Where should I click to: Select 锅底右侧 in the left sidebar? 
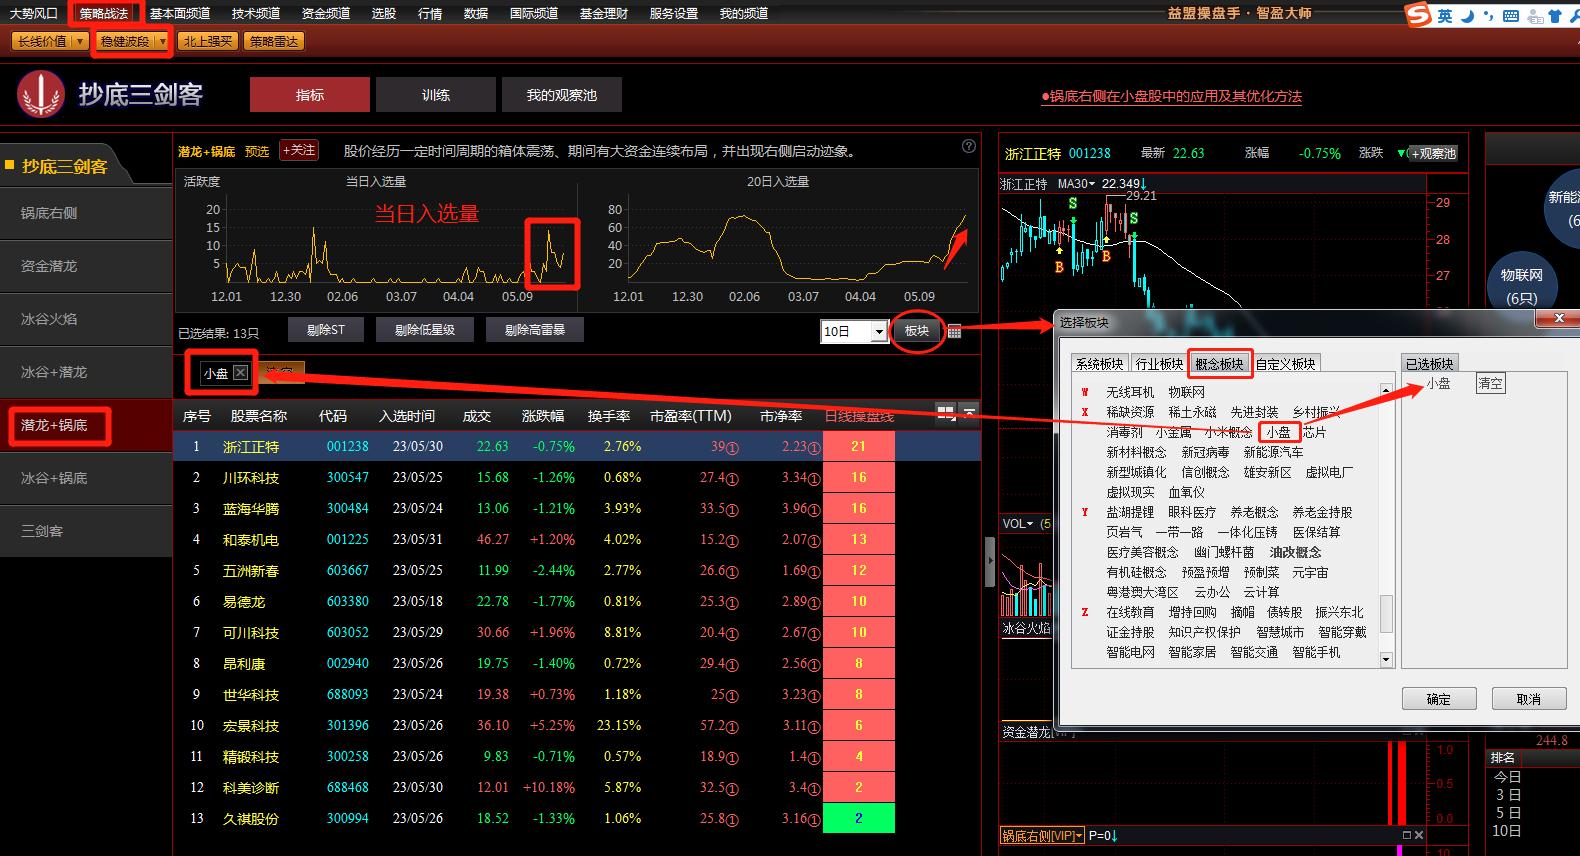click(x=86, y=213)
